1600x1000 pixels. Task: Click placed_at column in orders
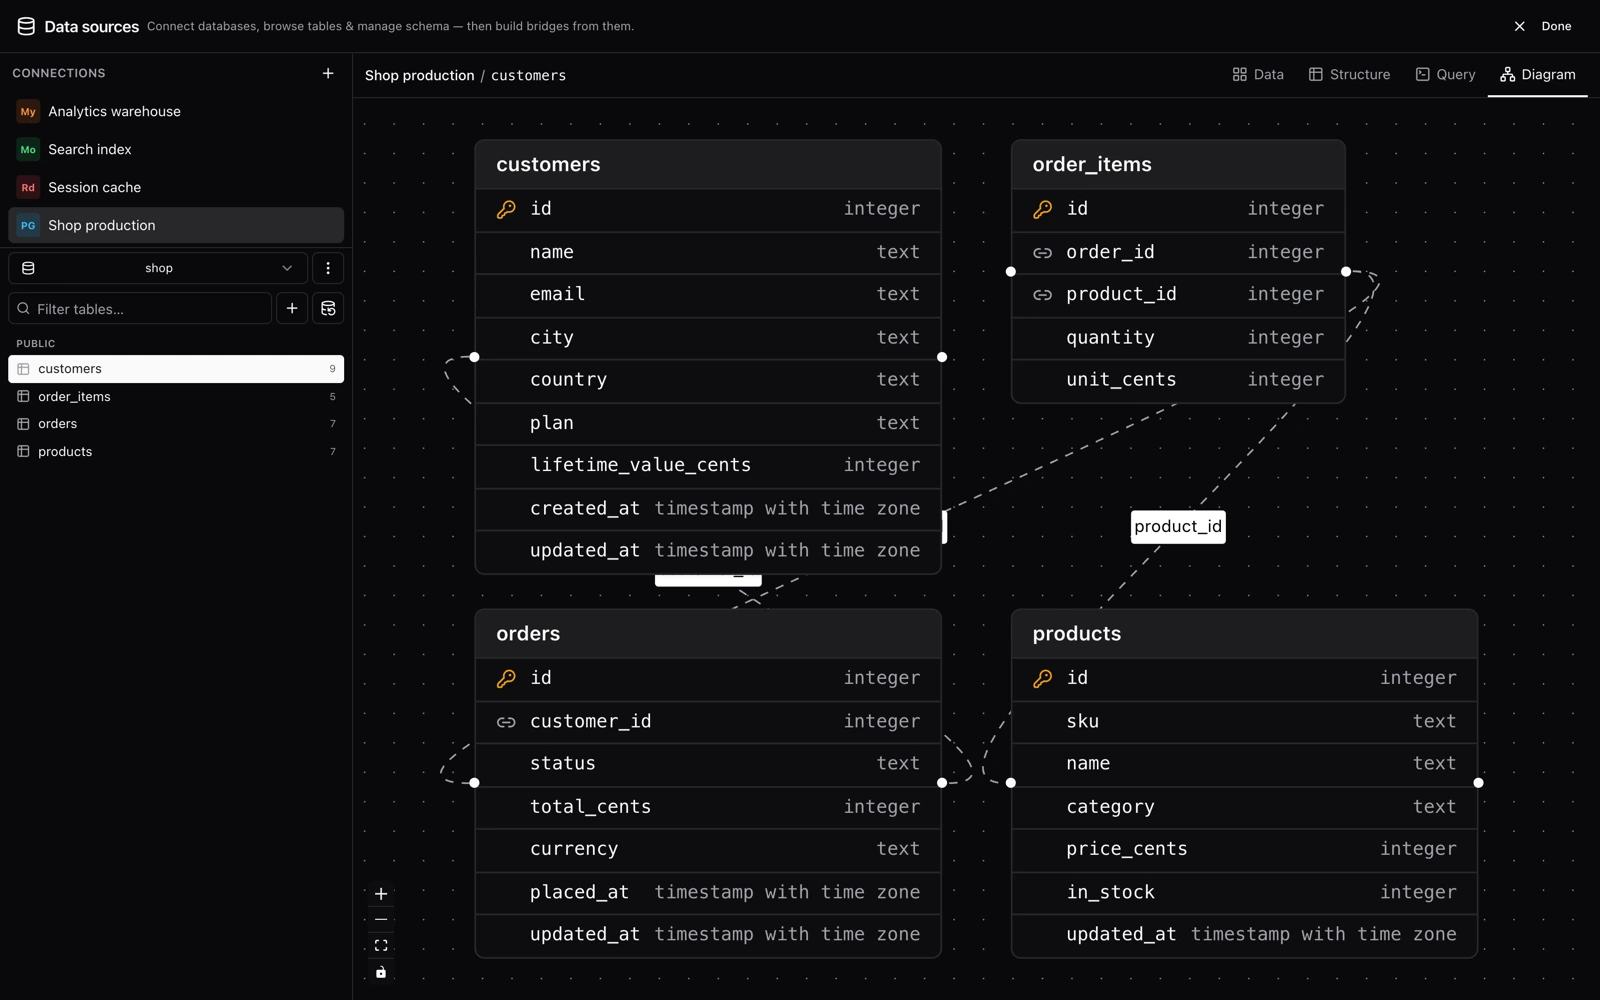(708, 893)
